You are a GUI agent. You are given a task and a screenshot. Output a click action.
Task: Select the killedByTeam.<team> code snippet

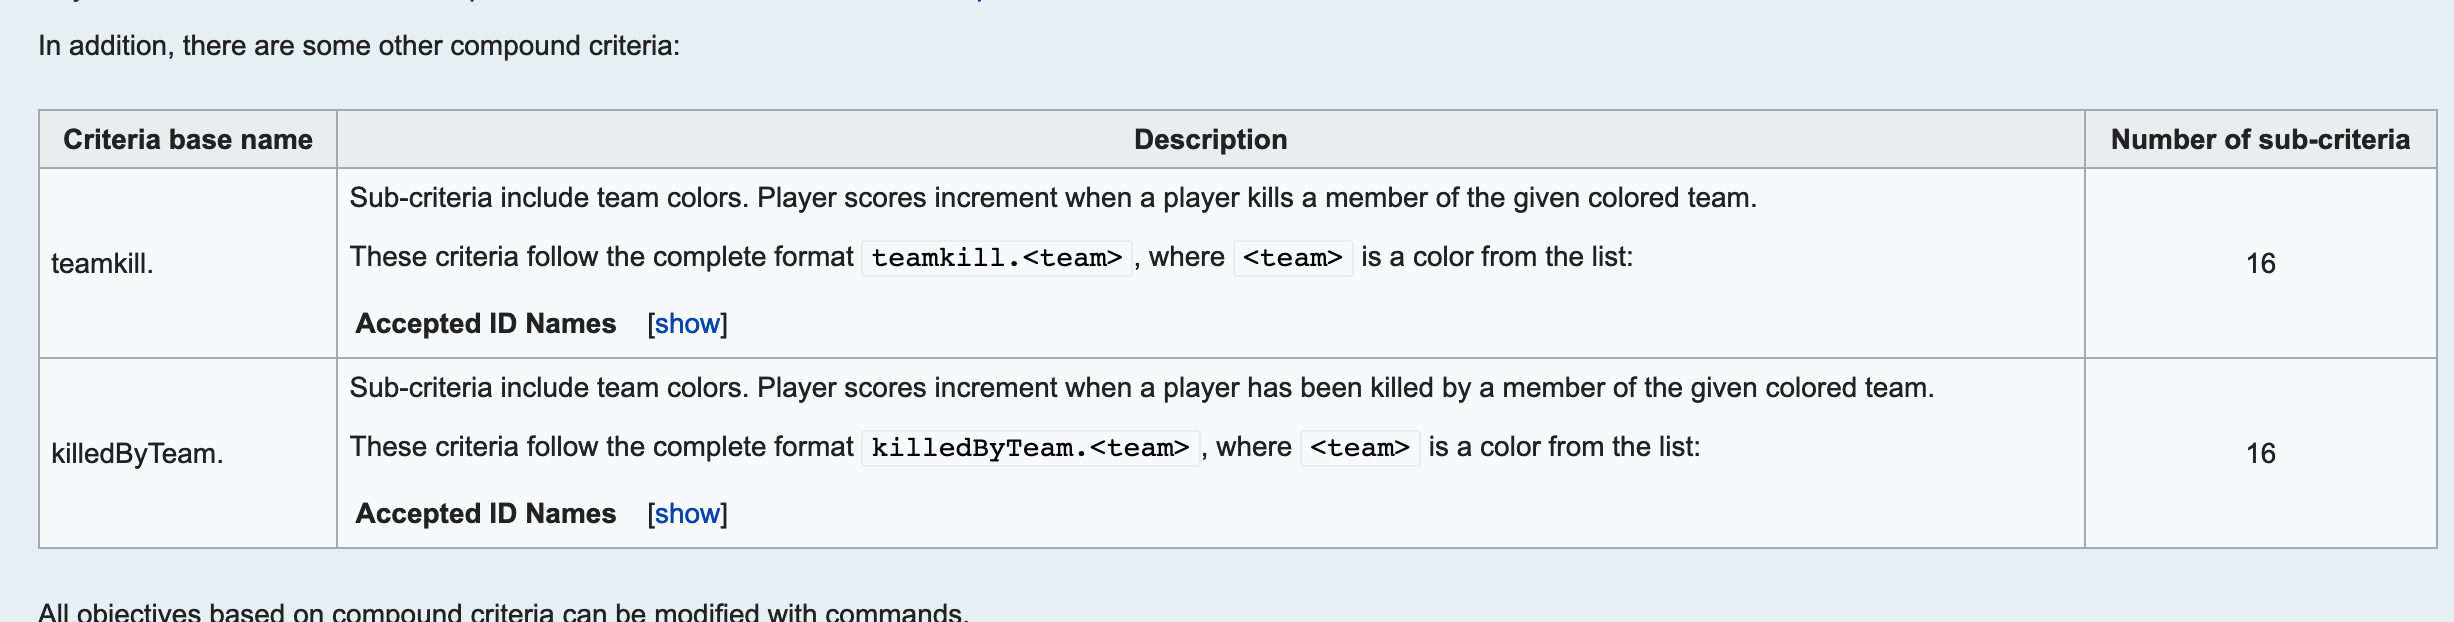[1031, 447]
